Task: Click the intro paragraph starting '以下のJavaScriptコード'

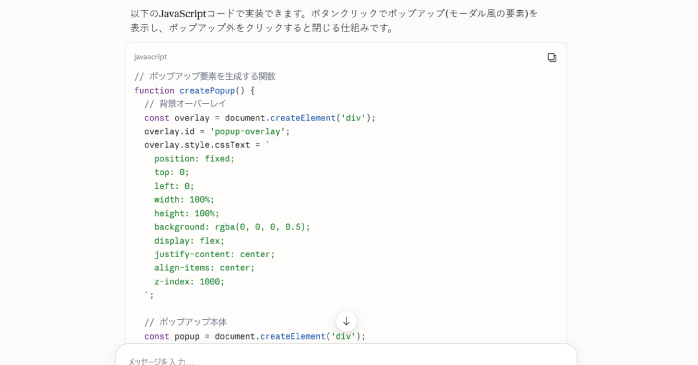Action: point(334,20)
